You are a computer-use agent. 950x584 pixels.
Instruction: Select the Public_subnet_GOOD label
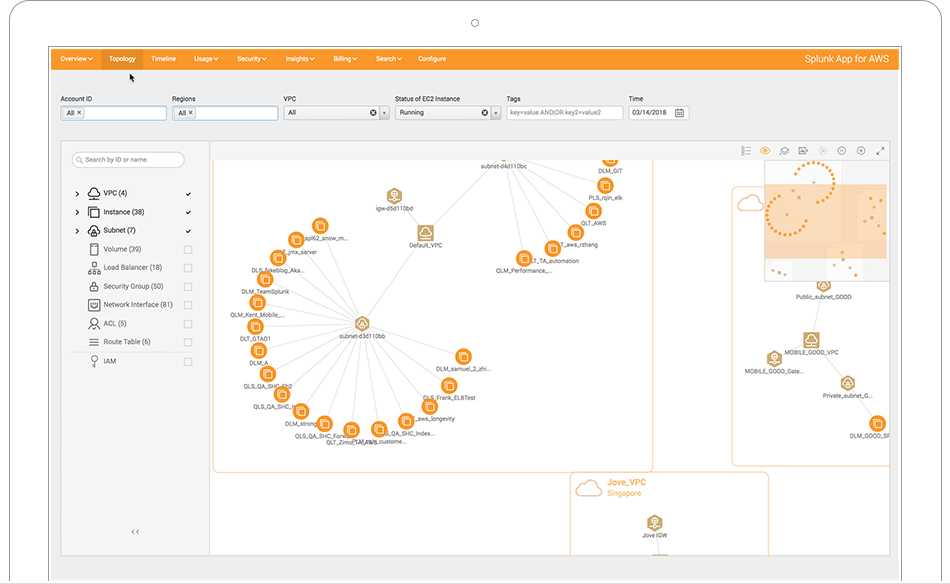pyautogui.click(x=823, y=297)
